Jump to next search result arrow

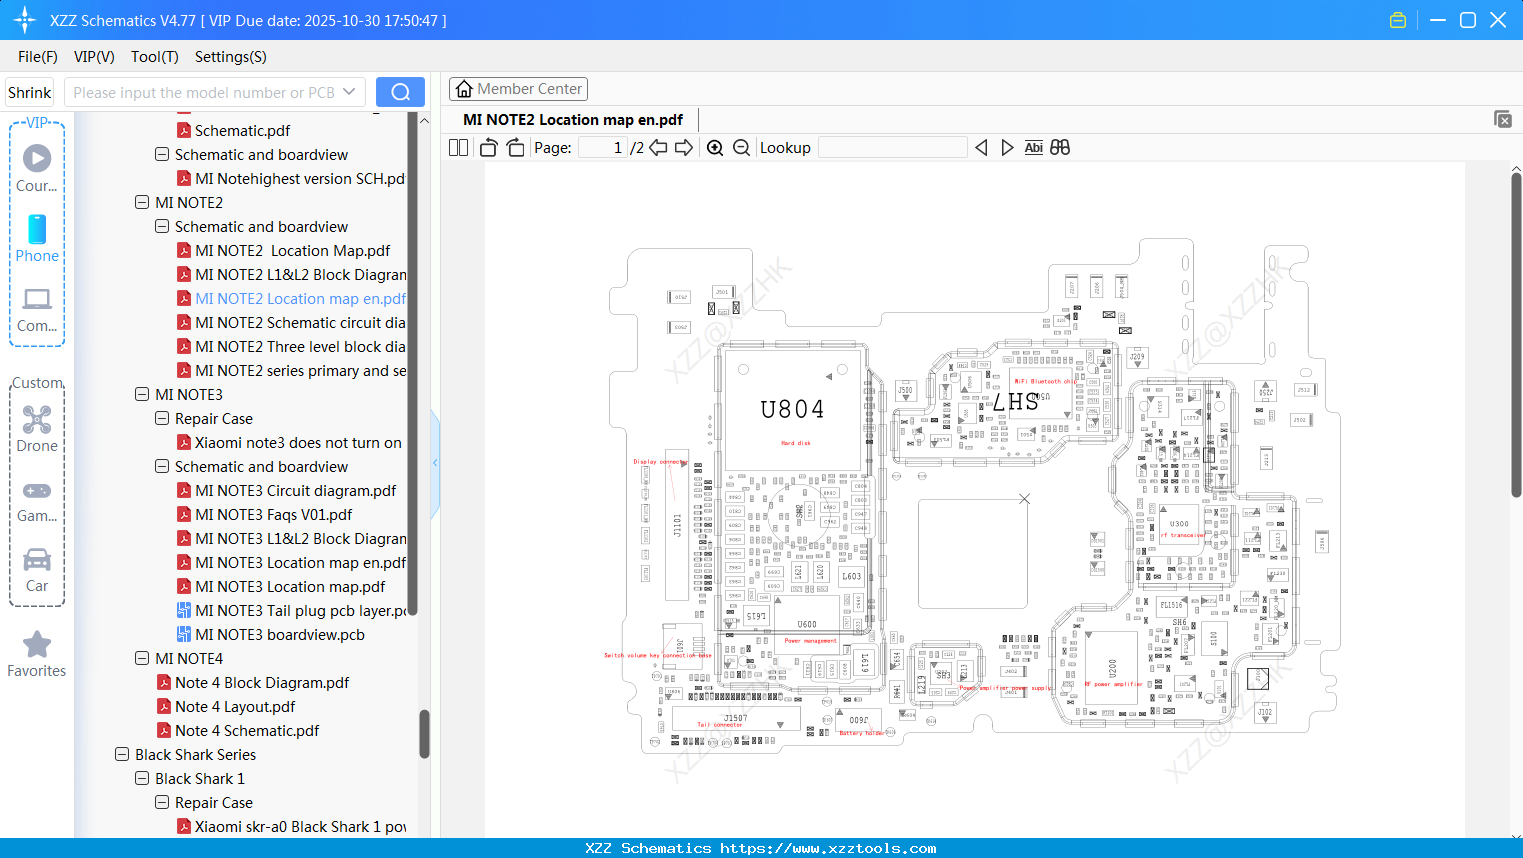tap(1007, 147)
